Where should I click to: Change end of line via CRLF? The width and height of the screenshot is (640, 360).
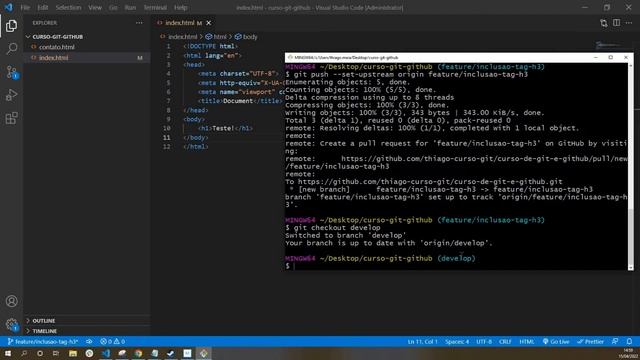point(505,342)
